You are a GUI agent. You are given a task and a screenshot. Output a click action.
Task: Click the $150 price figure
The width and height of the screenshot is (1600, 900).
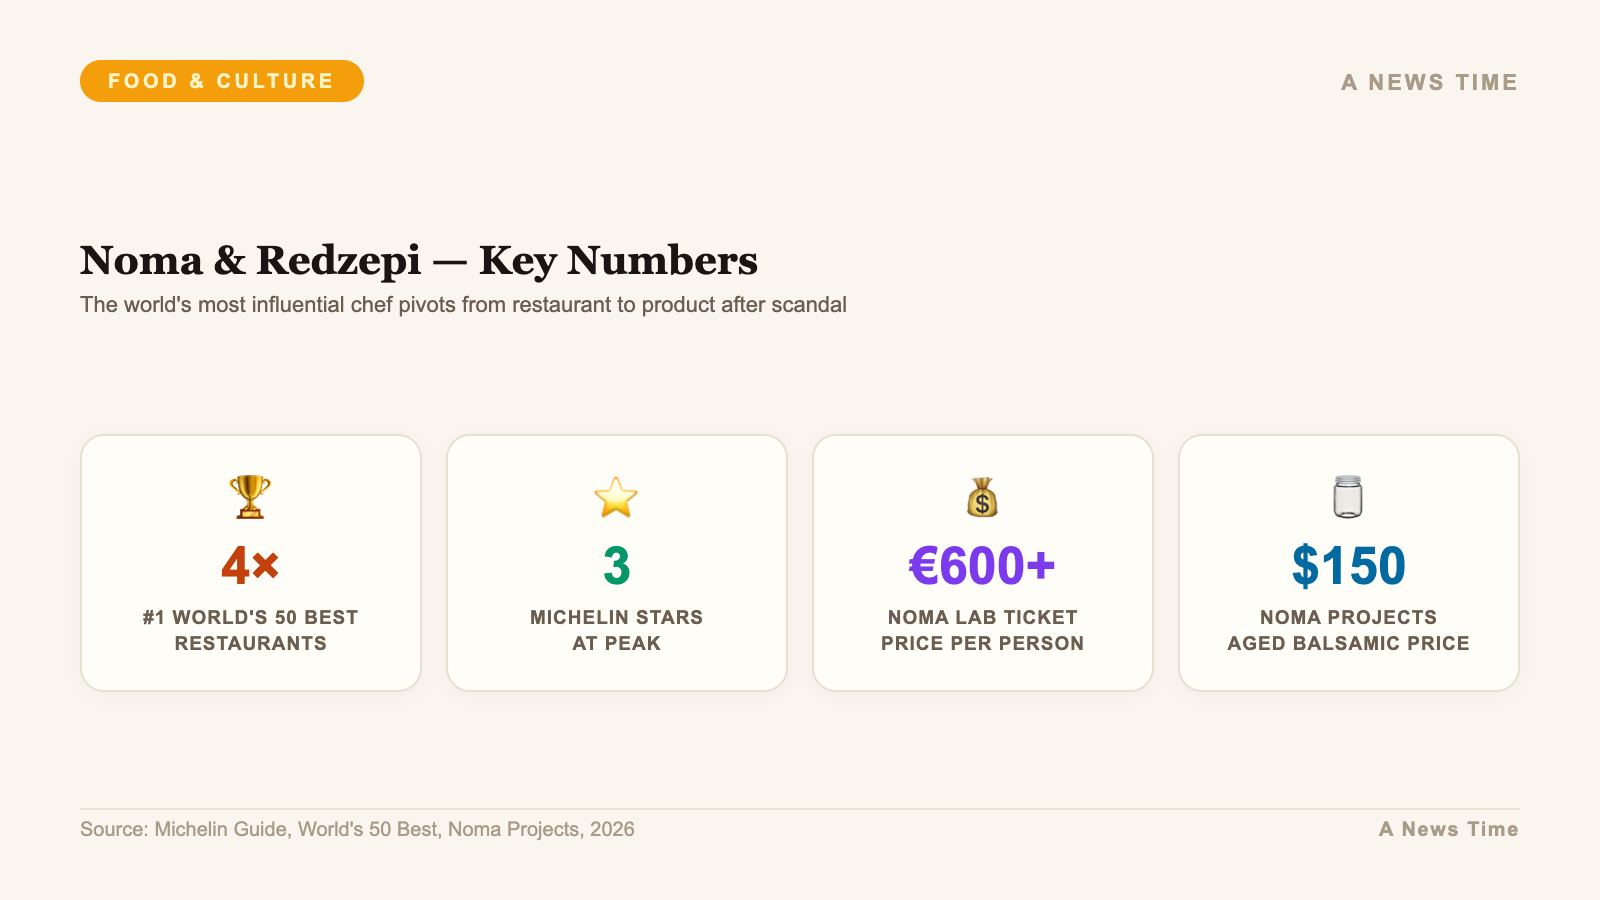click(1348, 566)
